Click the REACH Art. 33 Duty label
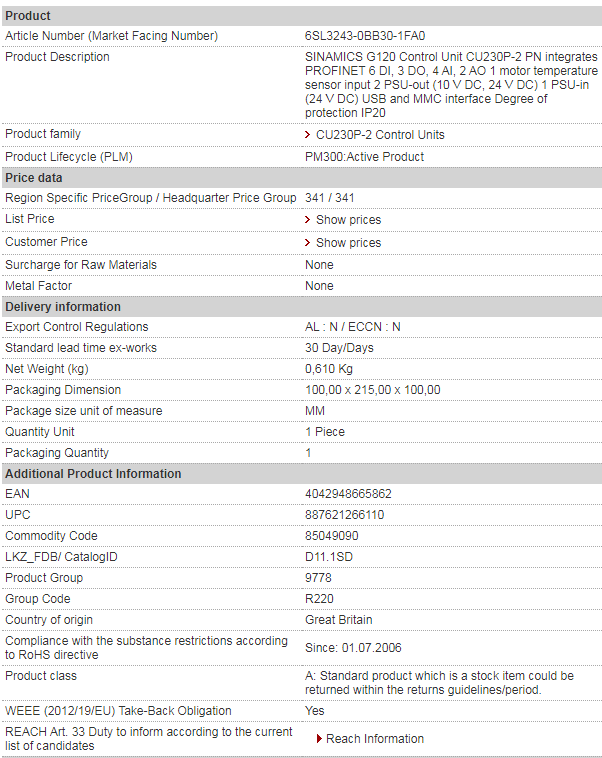 [x=148, y=739]
